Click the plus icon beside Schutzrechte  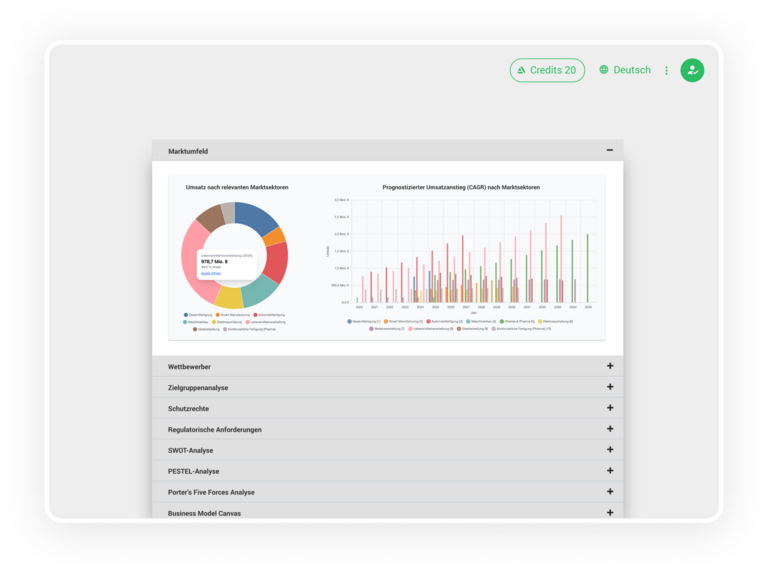(x=610, y=408)
